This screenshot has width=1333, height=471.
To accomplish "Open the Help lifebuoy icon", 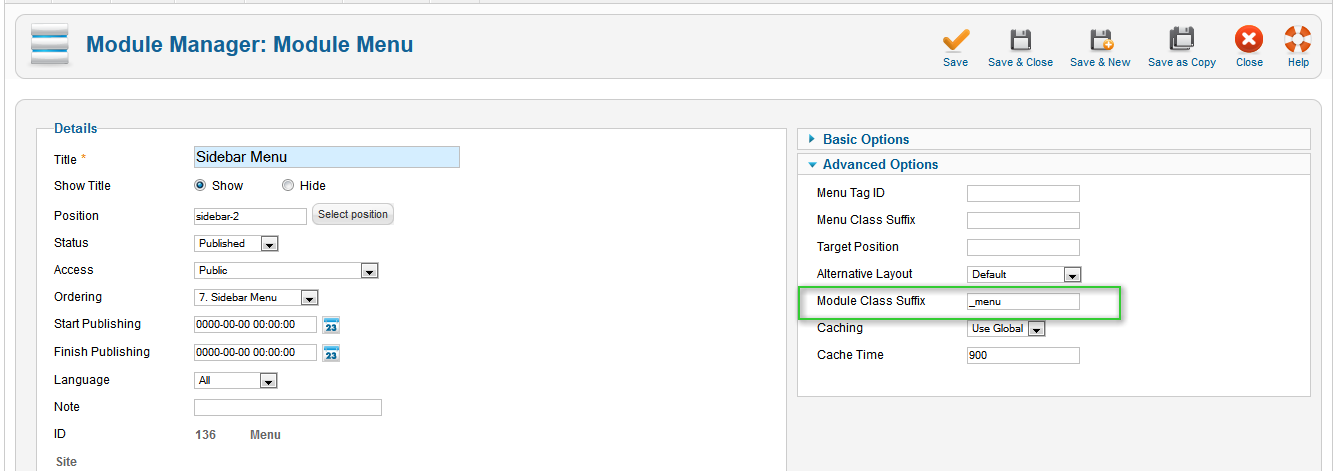I will (1298, 40).
